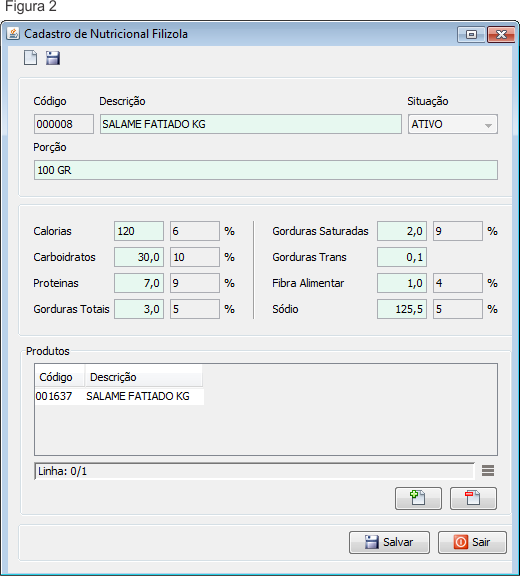Click the Calorias percent field 6
This screenshot has width=520, height=576.
(x=195, y=231)
